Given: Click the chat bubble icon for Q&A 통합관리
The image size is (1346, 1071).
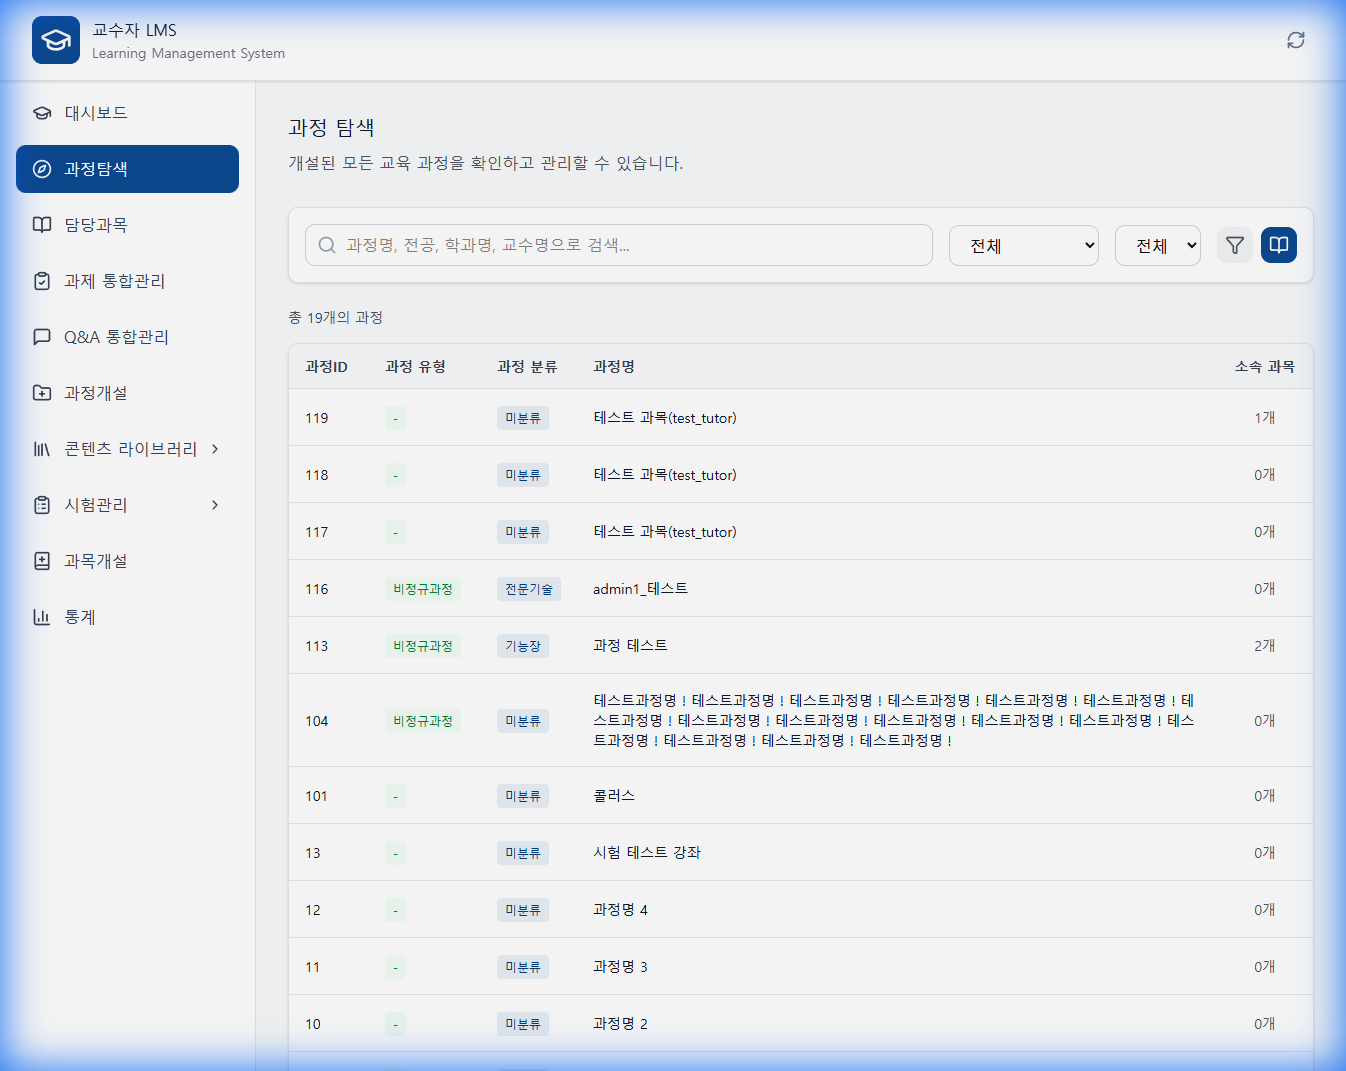Looking at the screenshot, I should coord(41,337).
